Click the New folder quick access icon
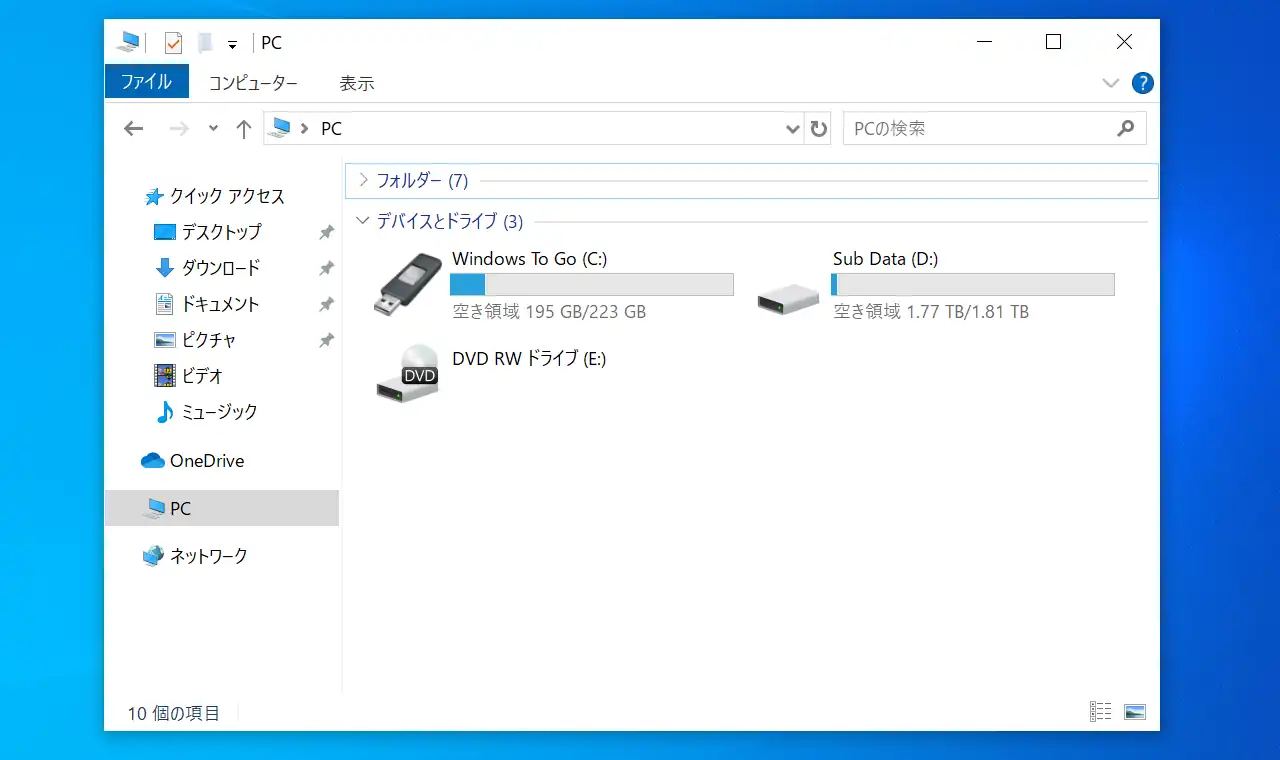Screen dimensions: 1280x760 [205, 43]
